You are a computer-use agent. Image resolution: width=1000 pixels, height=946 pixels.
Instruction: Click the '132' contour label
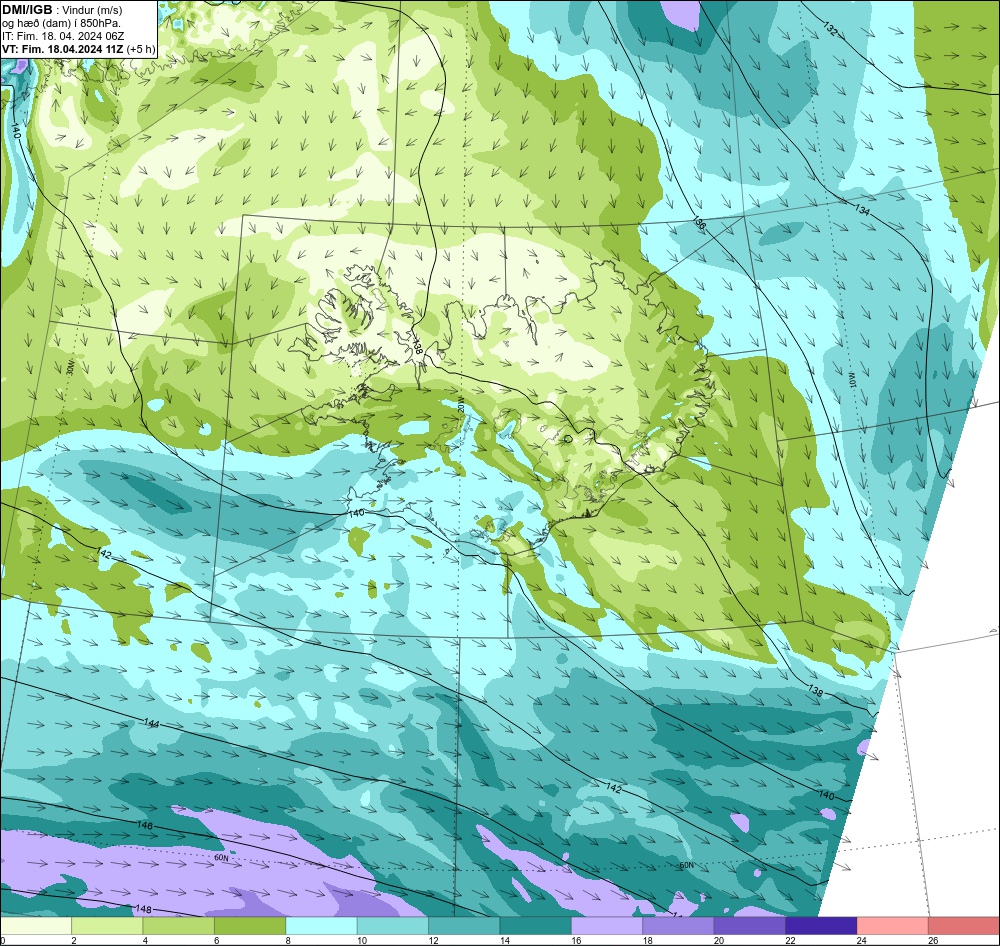tap(830, 29)
